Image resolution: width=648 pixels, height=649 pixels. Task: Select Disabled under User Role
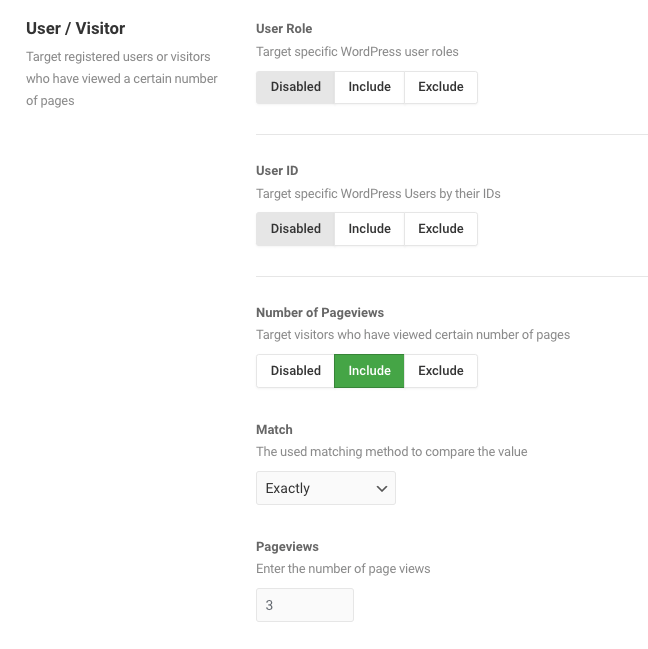pos(295,87)
